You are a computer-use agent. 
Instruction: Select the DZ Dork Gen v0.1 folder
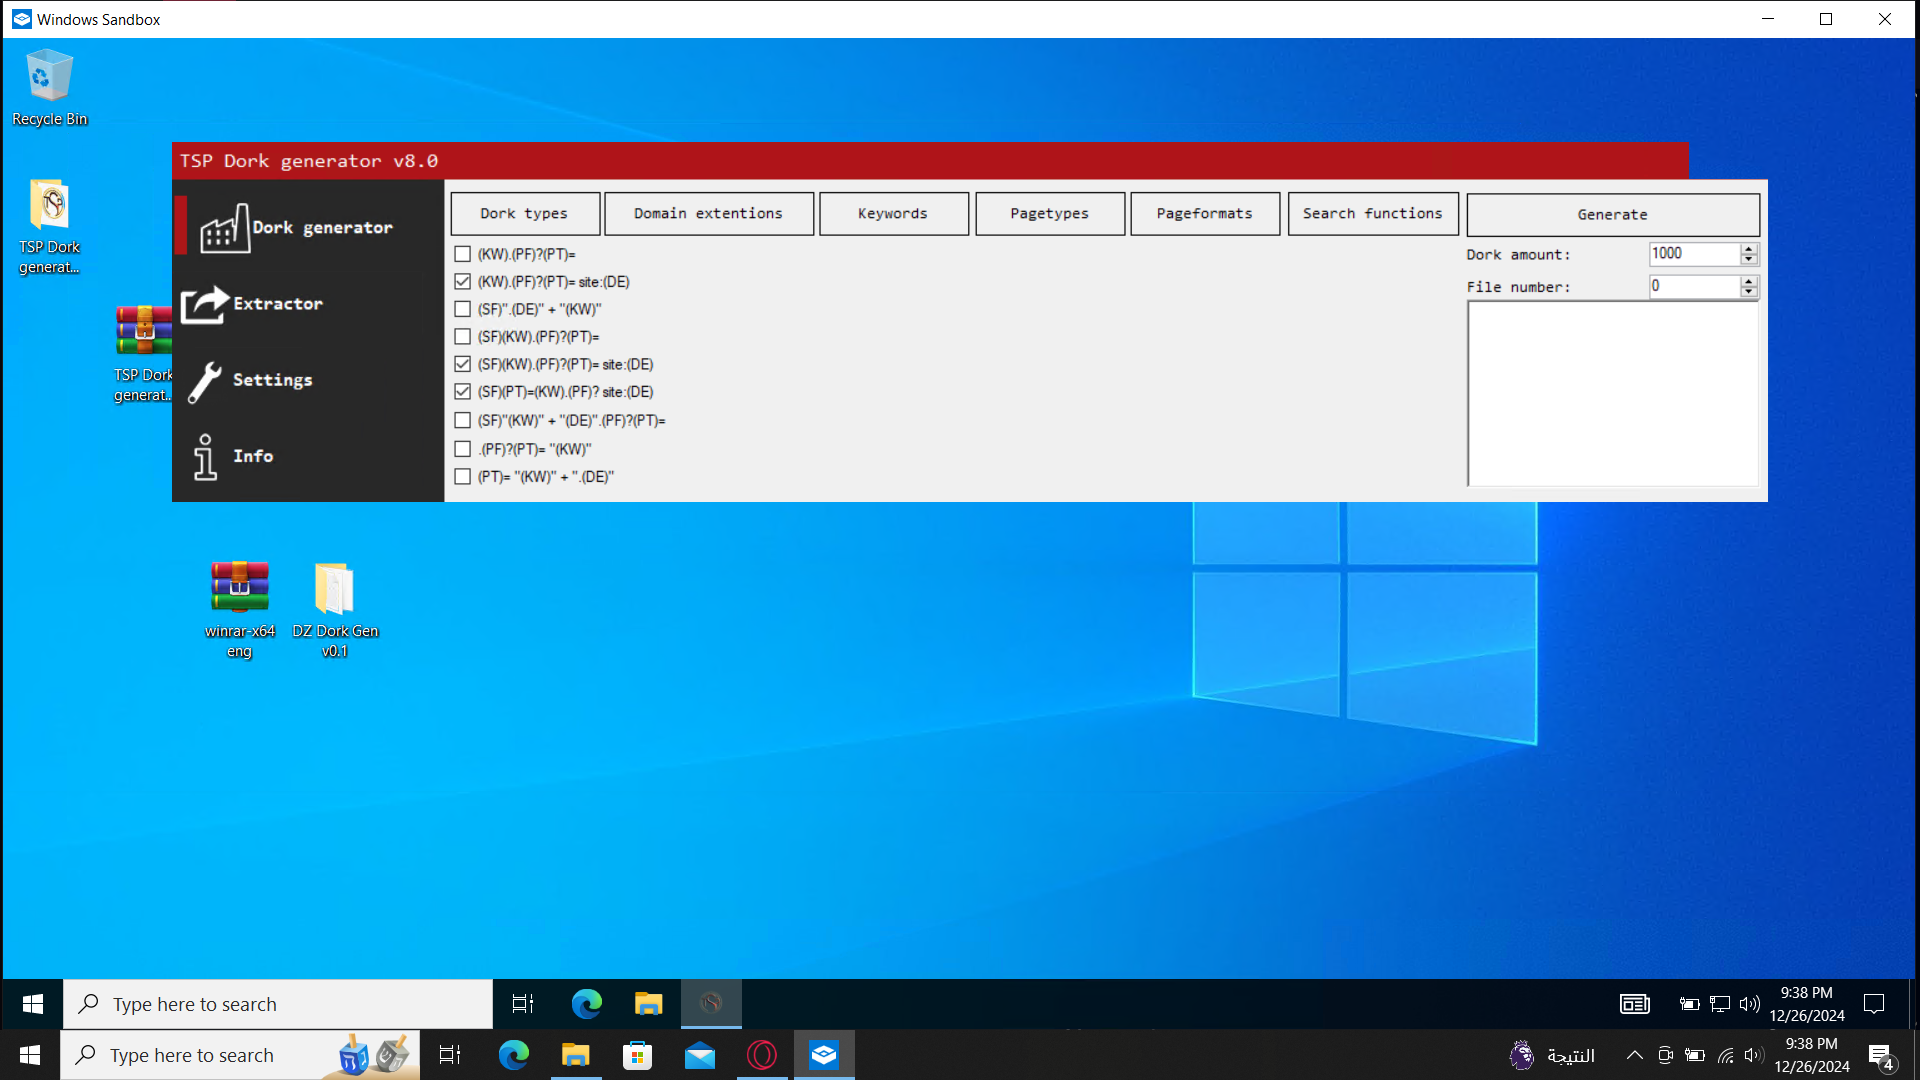pyautogui.click(x=334, y=609)
